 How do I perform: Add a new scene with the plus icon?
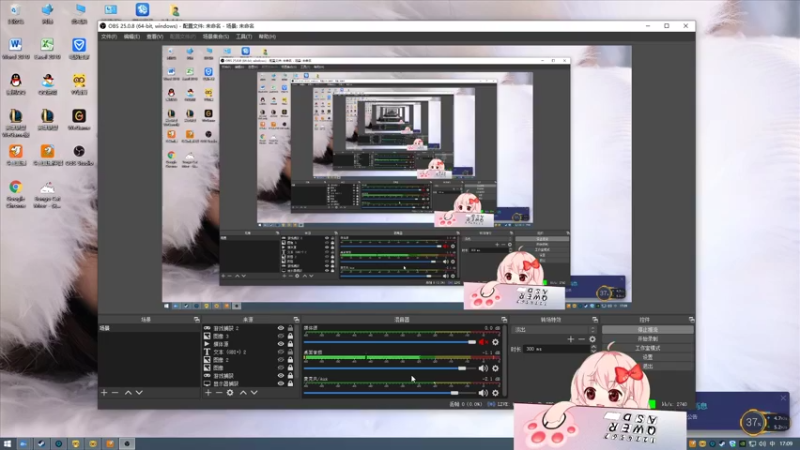pyautogui.click(x=104, y=393)
